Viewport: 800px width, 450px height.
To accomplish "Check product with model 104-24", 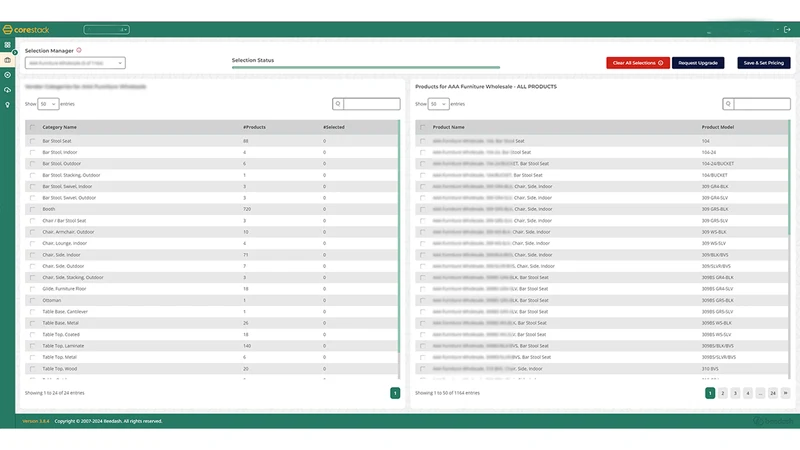I will click(x=422, y=152).
